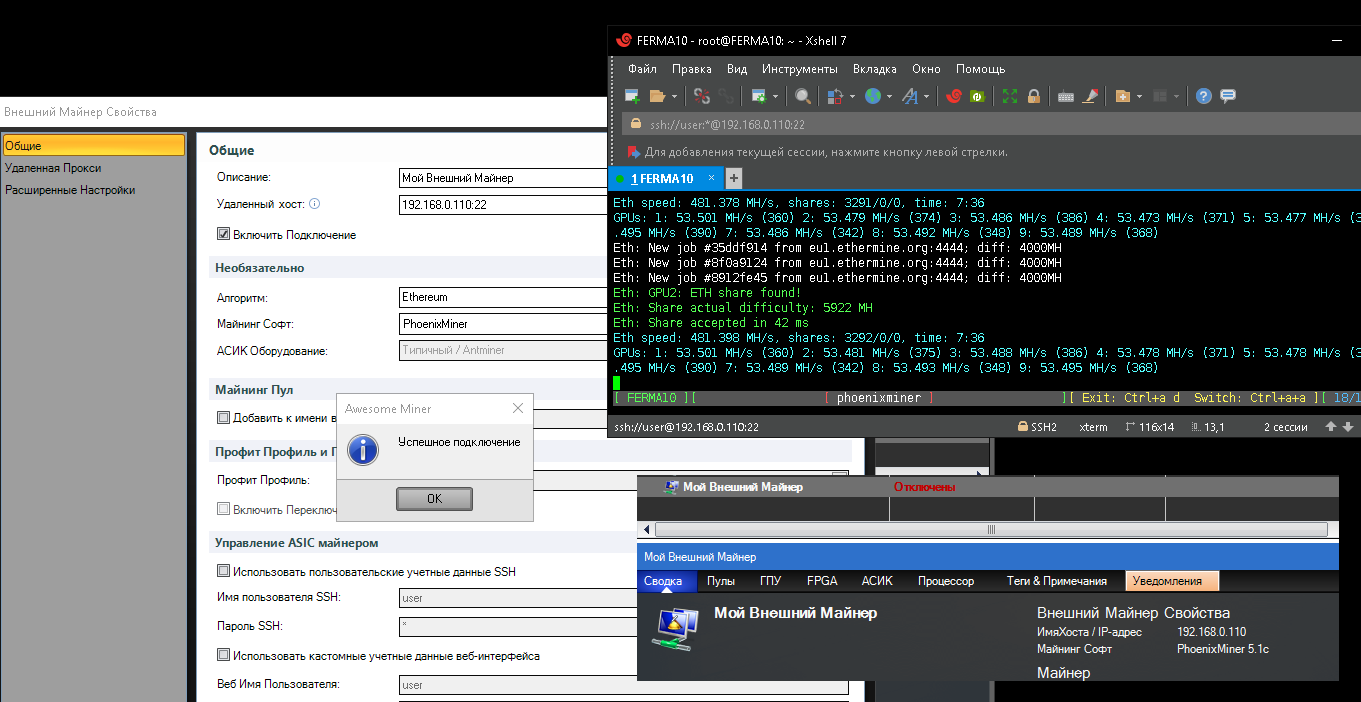Open the Майнинг Софт combo box showing PhoenixMiner
This screenshot has width=1361, height=702.
[503, 324]
